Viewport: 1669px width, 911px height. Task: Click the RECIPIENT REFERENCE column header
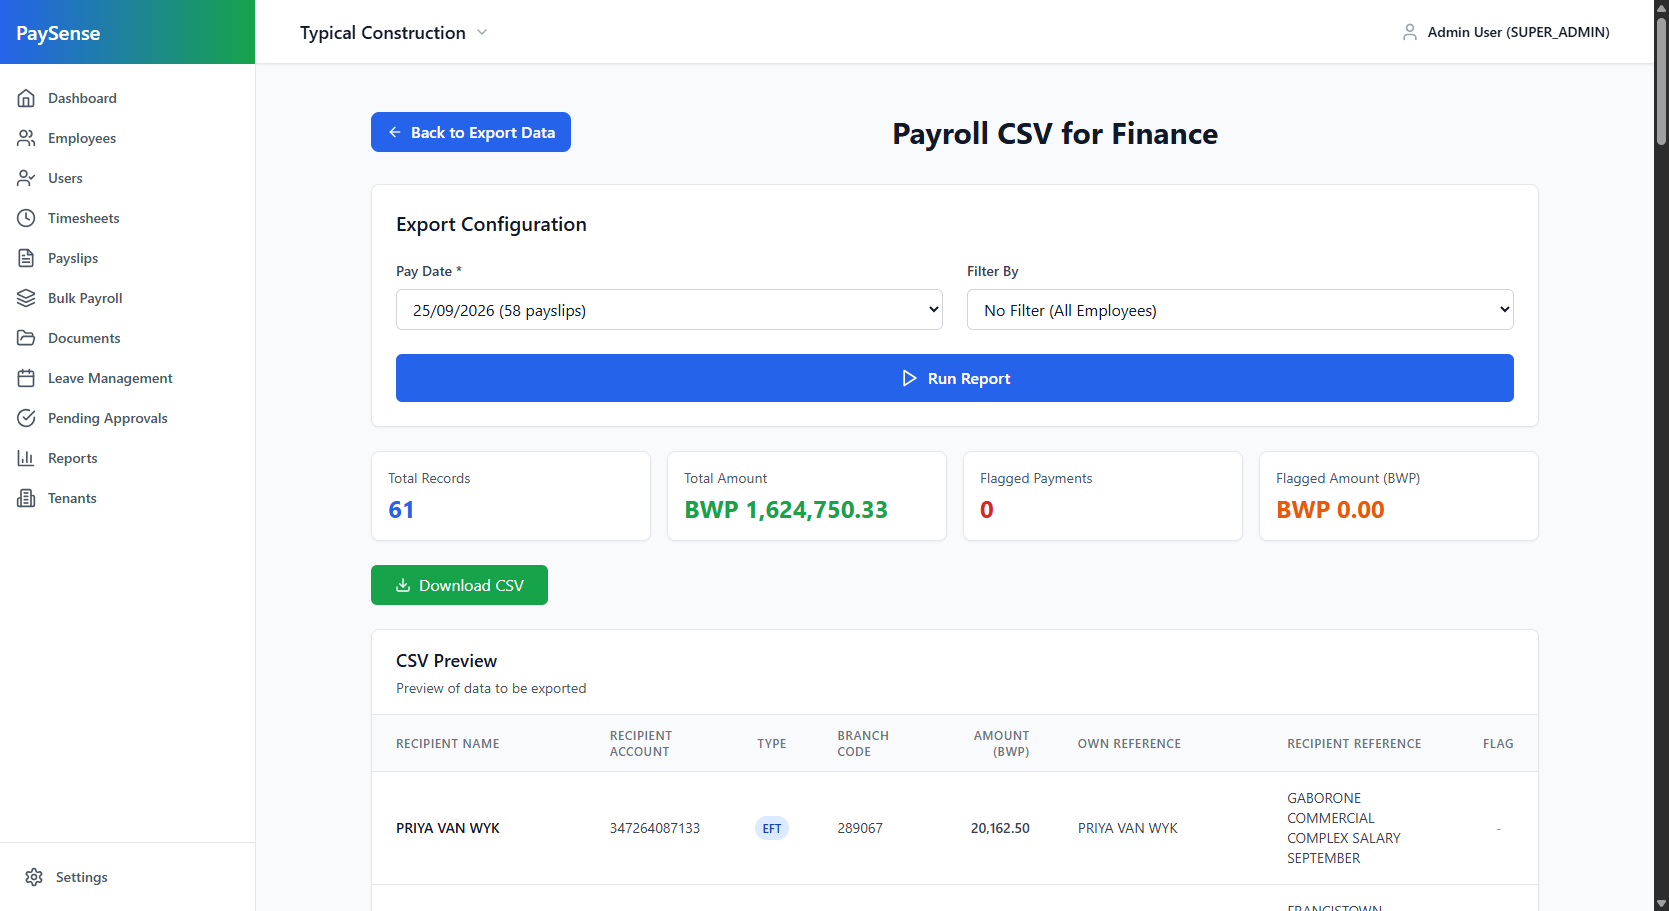[1354, 744]
